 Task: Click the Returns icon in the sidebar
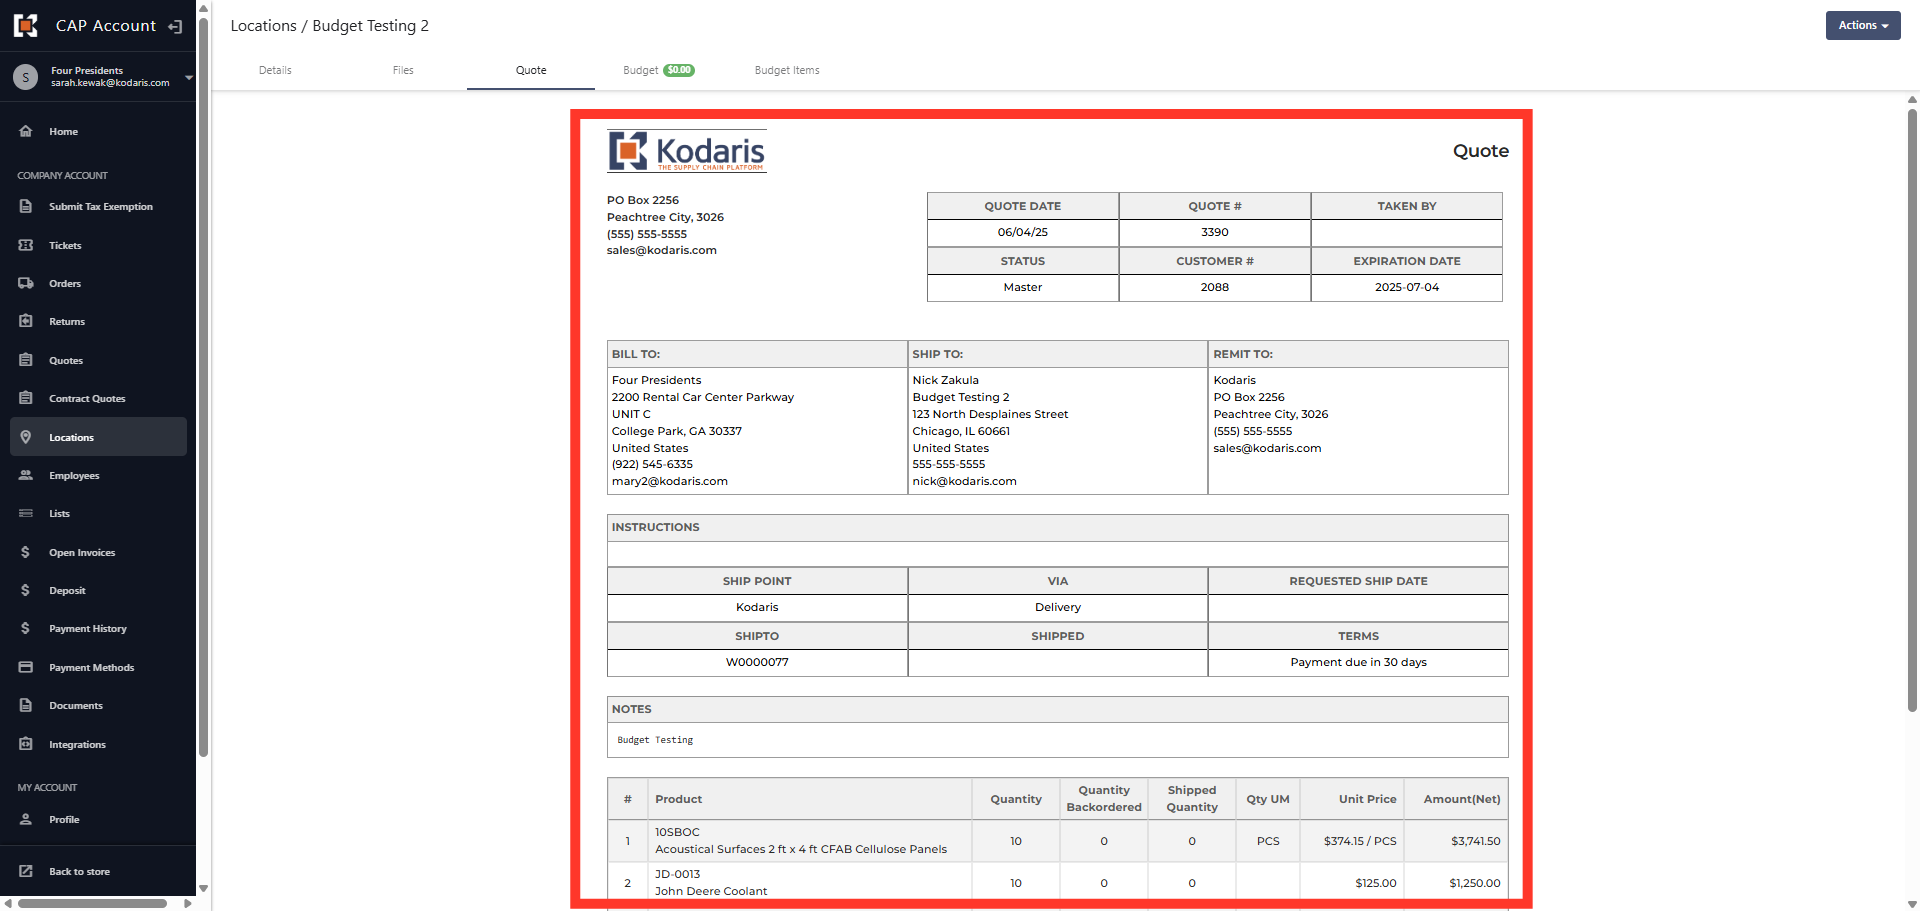pos(26,321)
